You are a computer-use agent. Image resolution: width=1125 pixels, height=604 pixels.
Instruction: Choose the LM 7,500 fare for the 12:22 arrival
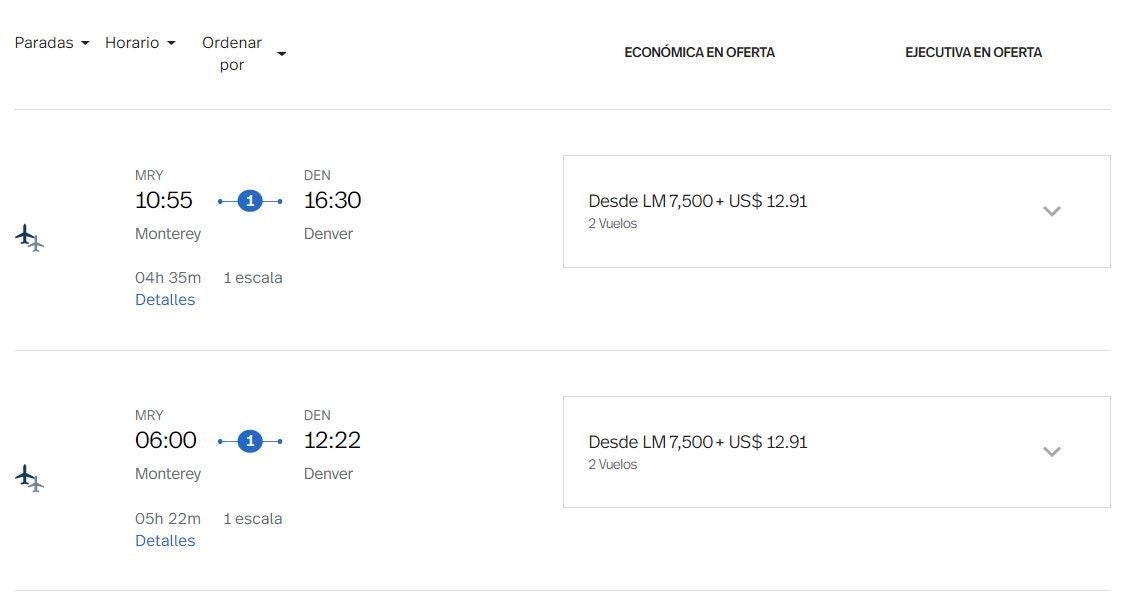697,442
